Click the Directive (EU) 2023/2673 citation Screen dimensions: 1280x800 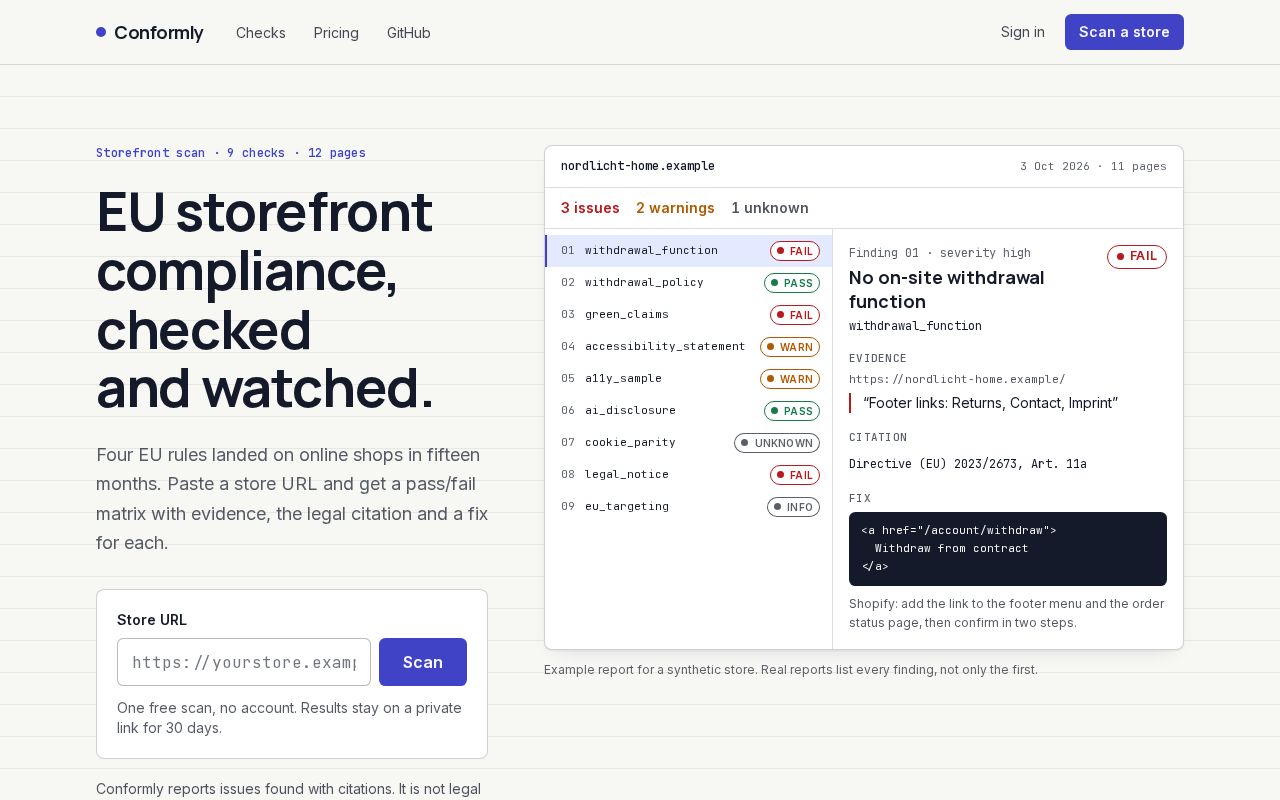click(x=968, y=464)
